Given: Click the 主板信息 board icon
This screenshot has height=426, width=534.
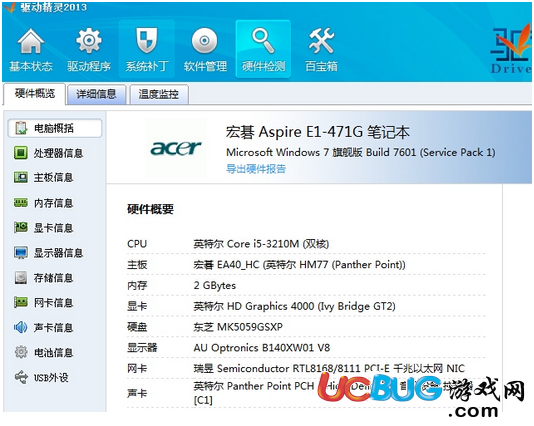Looking at the screenshot, I should coord(21,177).
